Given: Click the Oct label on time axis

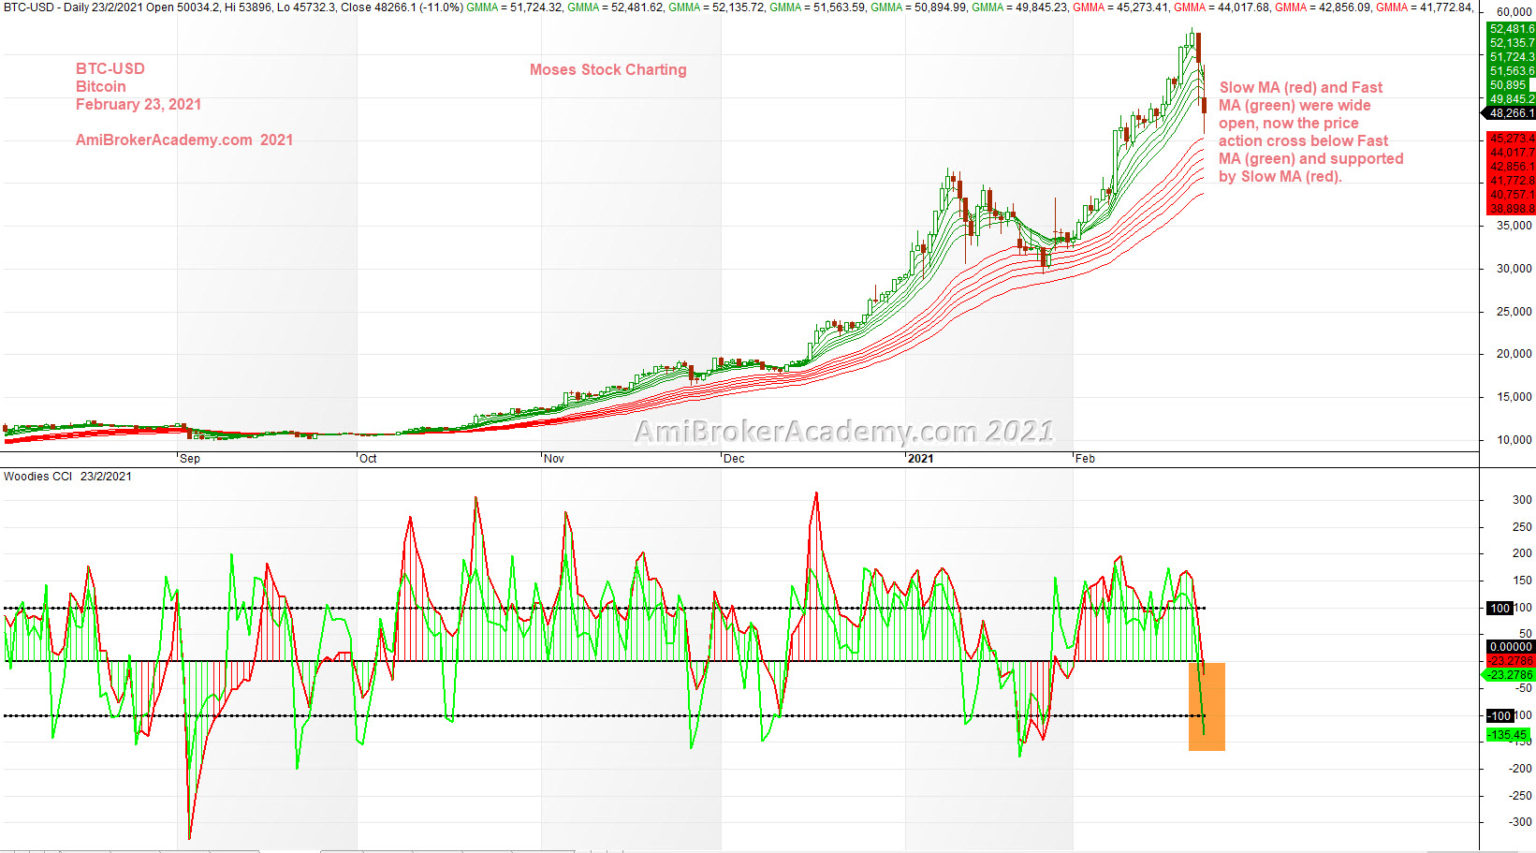Looking at the screenshot, I should click(368, 459).
